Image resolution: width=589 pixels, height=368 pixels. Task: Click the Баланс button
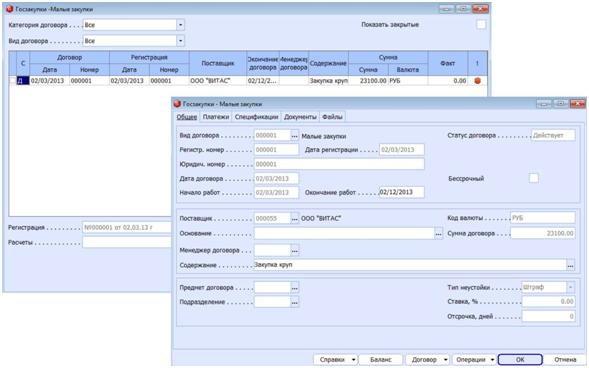tap(381, 360)
